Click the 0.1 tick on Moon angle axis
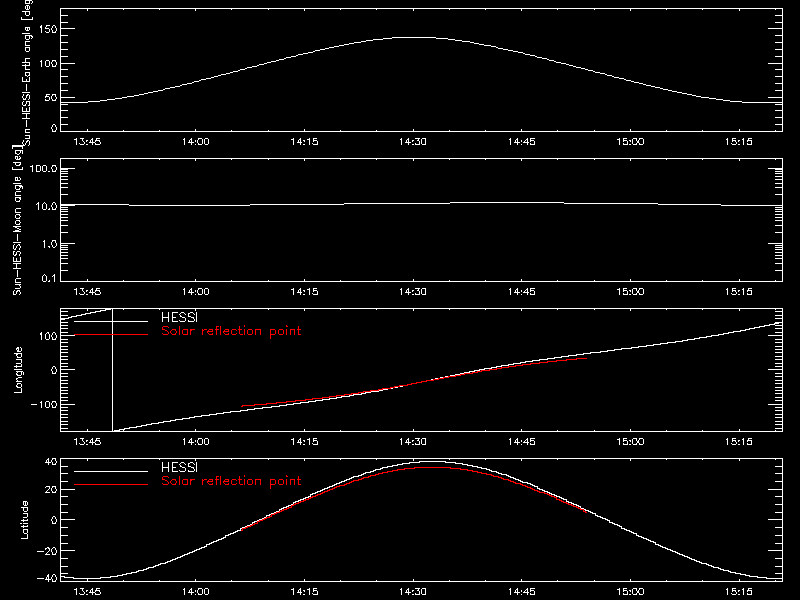This screenshot has height=600, width=800. click(49, 278)
